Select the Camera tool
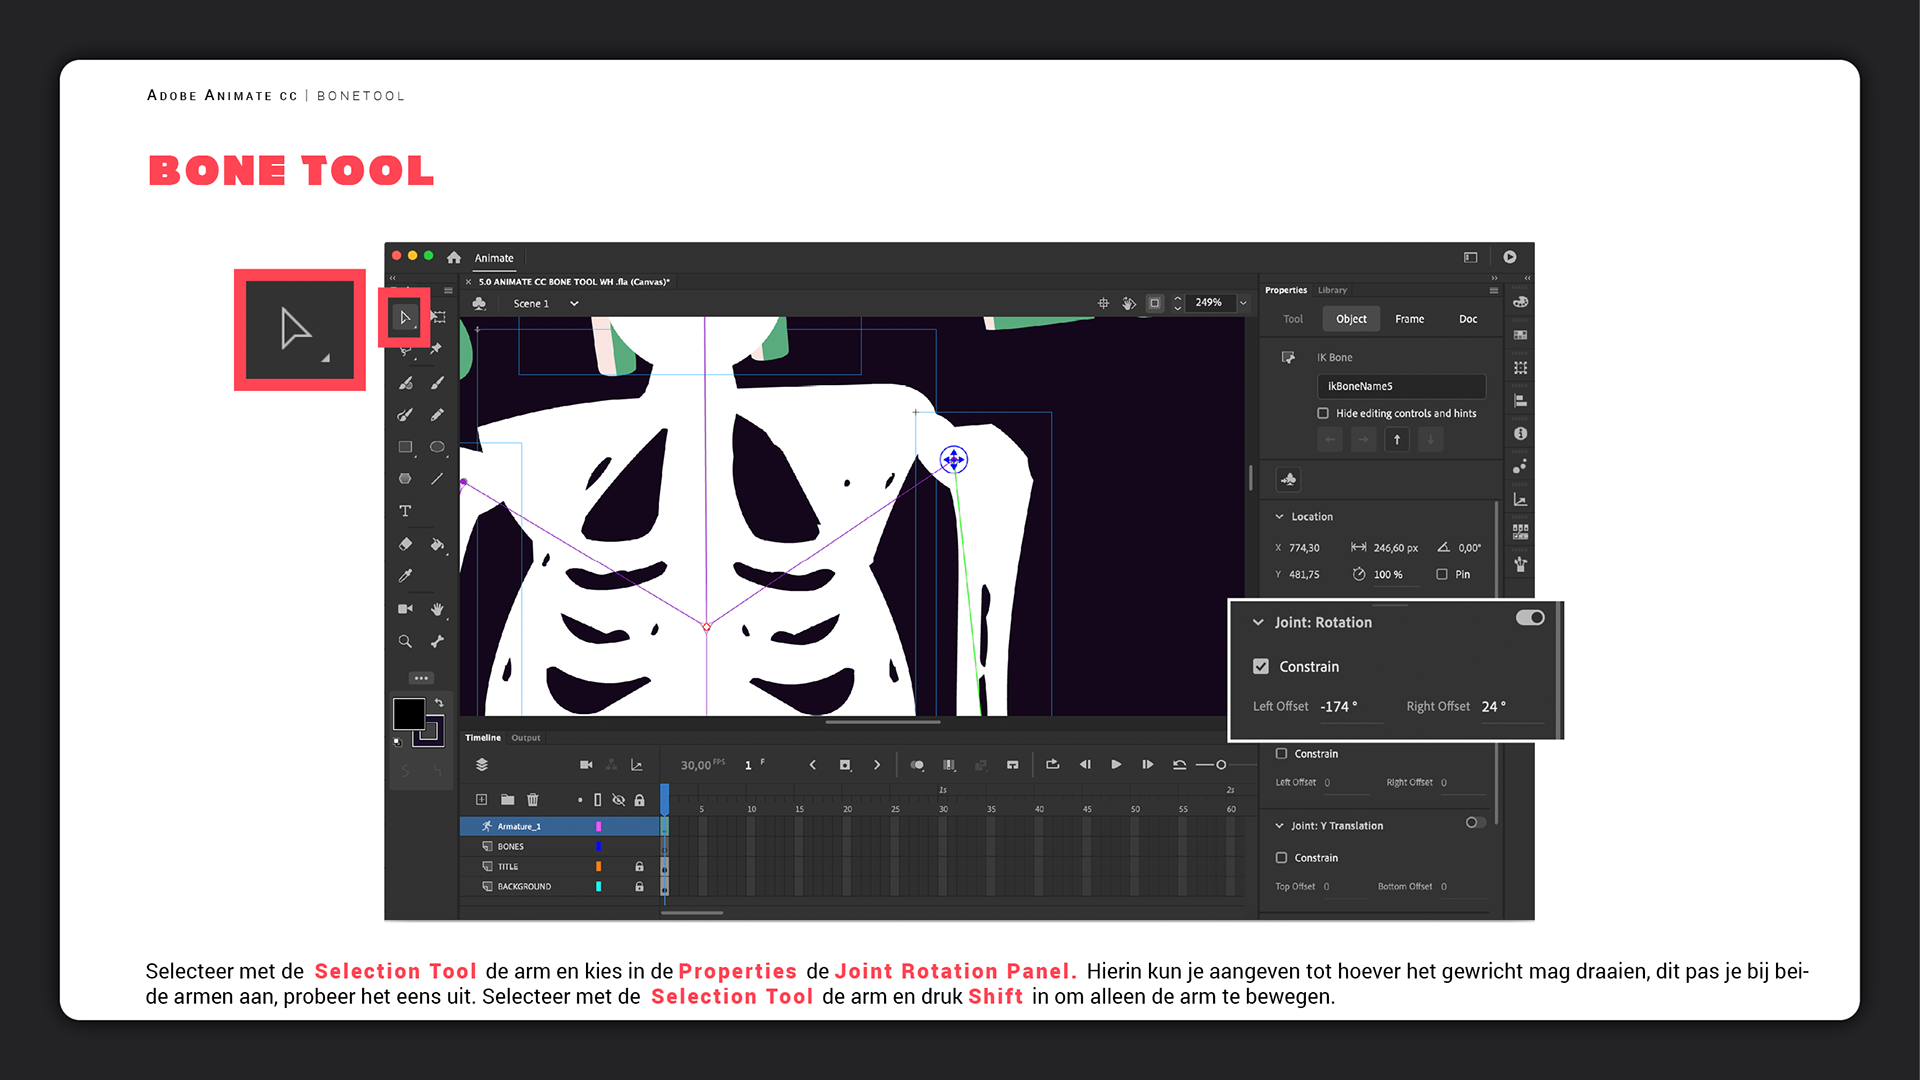The width and height of the screenshot is (1920, 1080). click(x=405, y=609)
